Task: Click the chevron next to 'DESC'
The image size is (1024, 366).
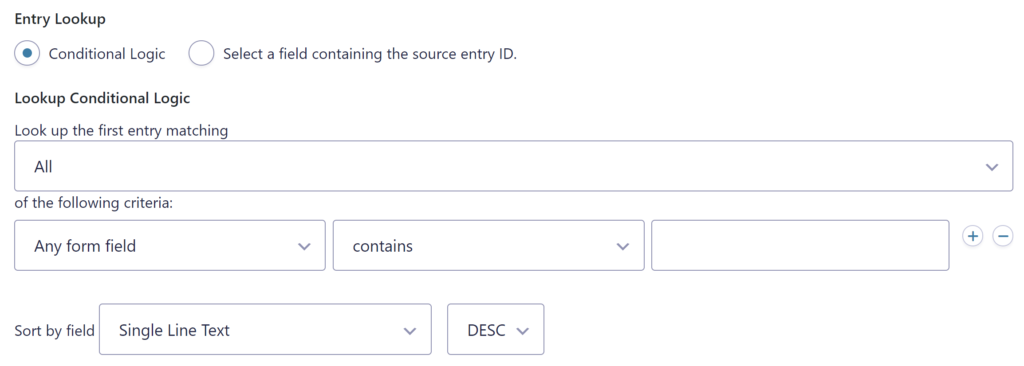Action: tap(522, 331)
